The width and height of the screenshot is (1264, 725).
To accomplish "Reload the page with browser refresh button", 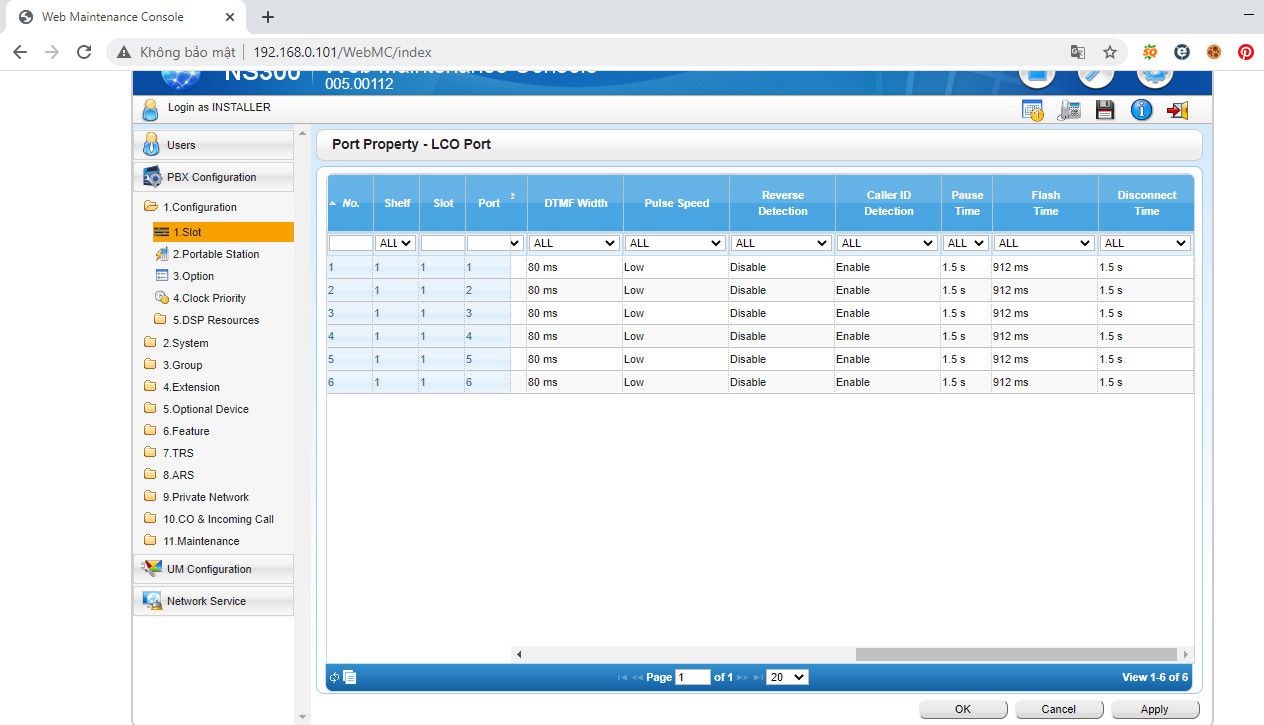I will point(84,52).
